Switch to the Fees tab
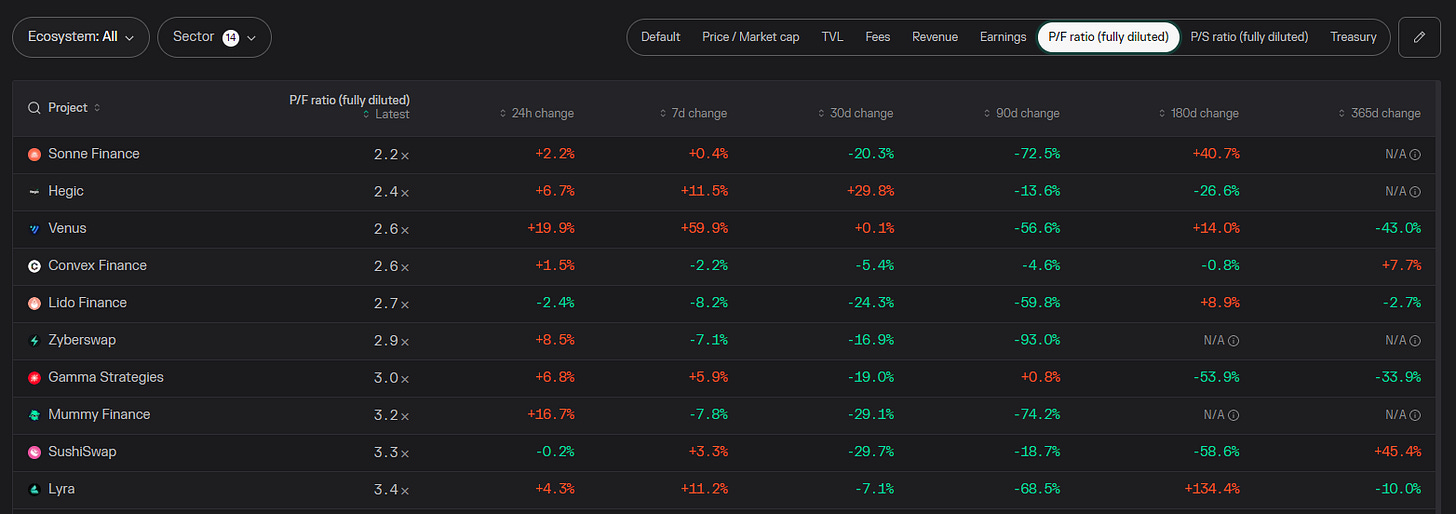Screen dimensions: 1456x514 pyautogui.click(x=878, y=37)
